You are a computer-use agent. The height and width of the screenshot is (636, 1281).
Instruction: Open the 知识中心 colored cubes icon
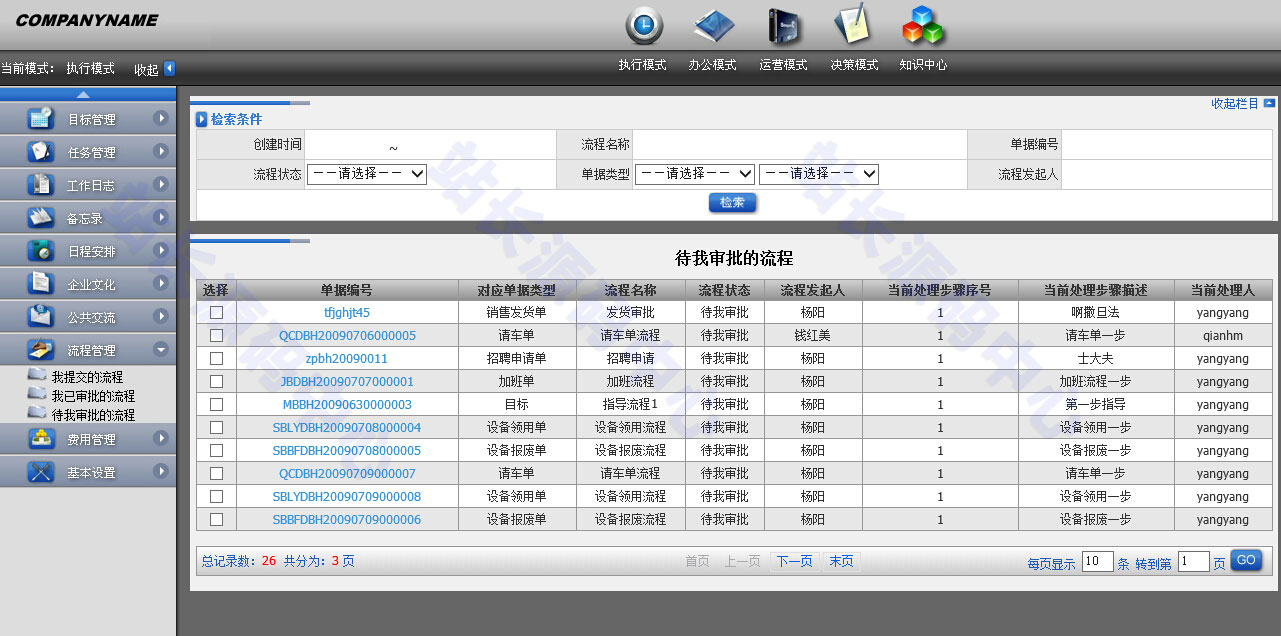coord(922,26)
